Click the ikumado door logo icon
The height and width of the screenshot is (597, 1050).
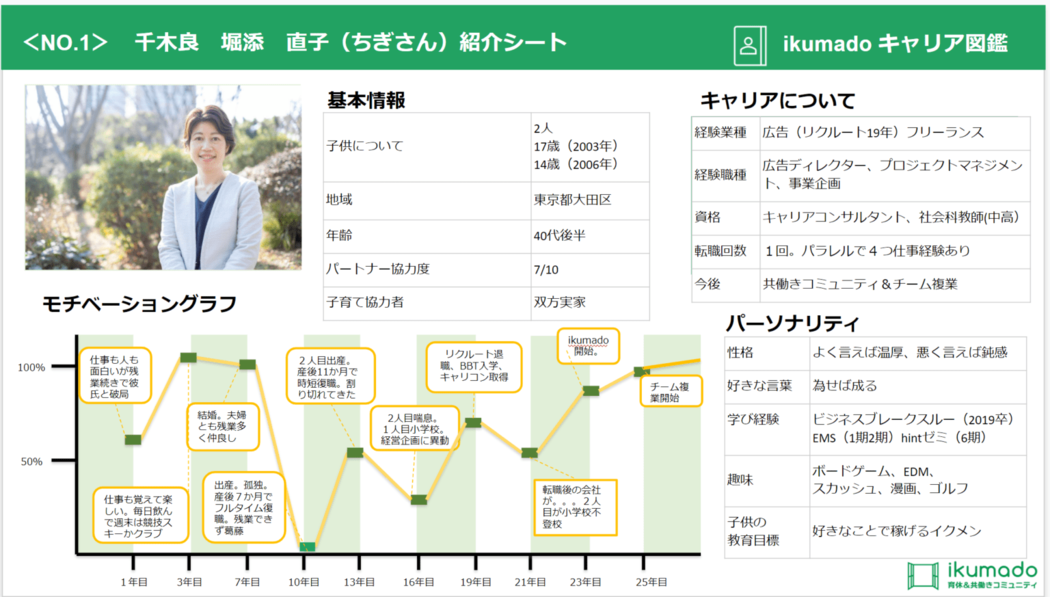[x=923, y=575]
